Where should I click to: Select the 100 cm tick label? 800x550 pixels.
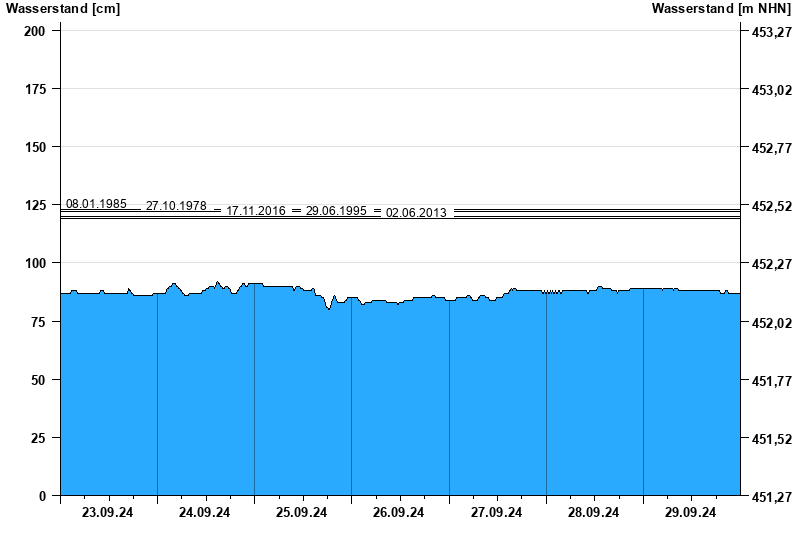[35, 263]
